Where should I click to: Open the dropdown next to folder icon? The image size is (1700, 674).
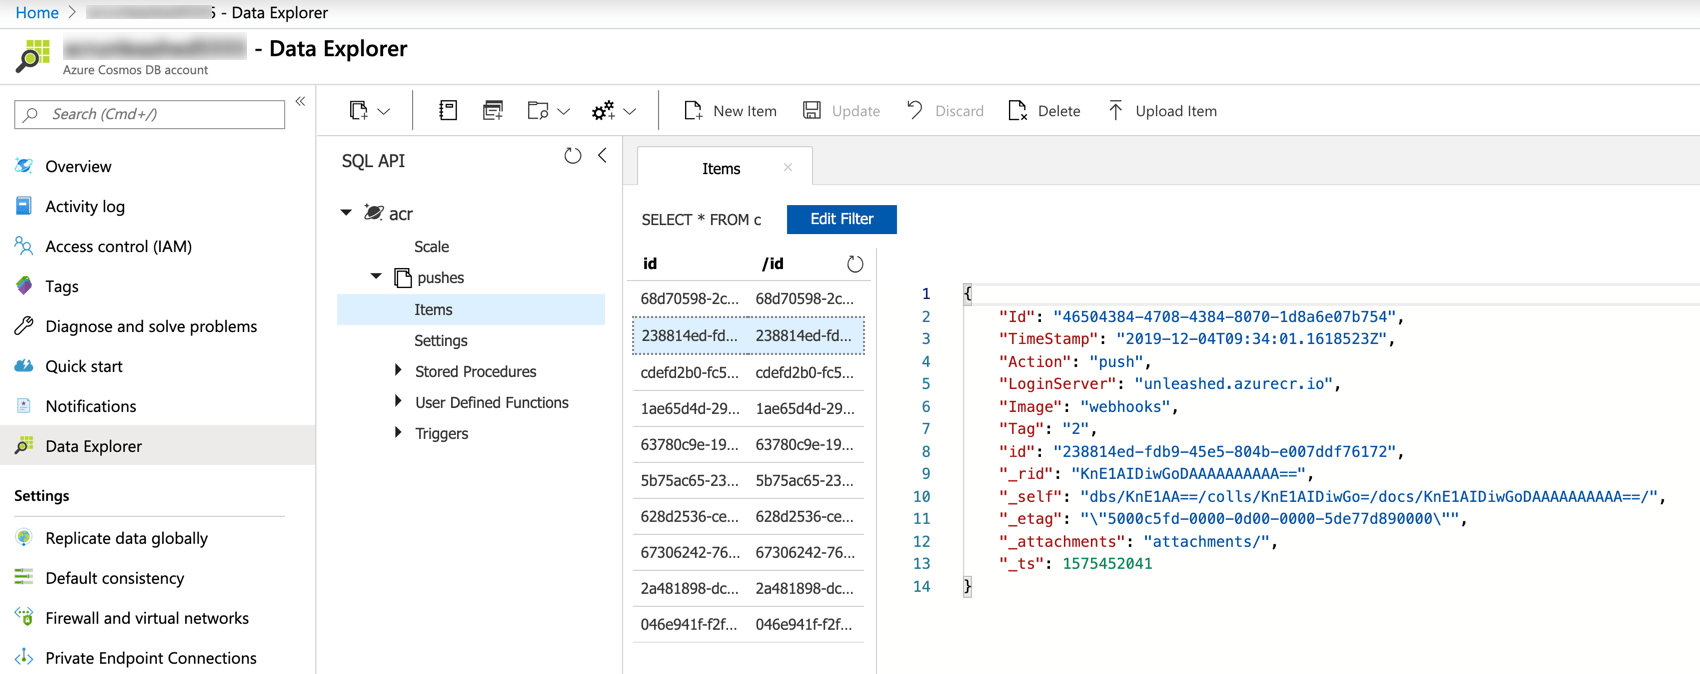tap(564, 112)
